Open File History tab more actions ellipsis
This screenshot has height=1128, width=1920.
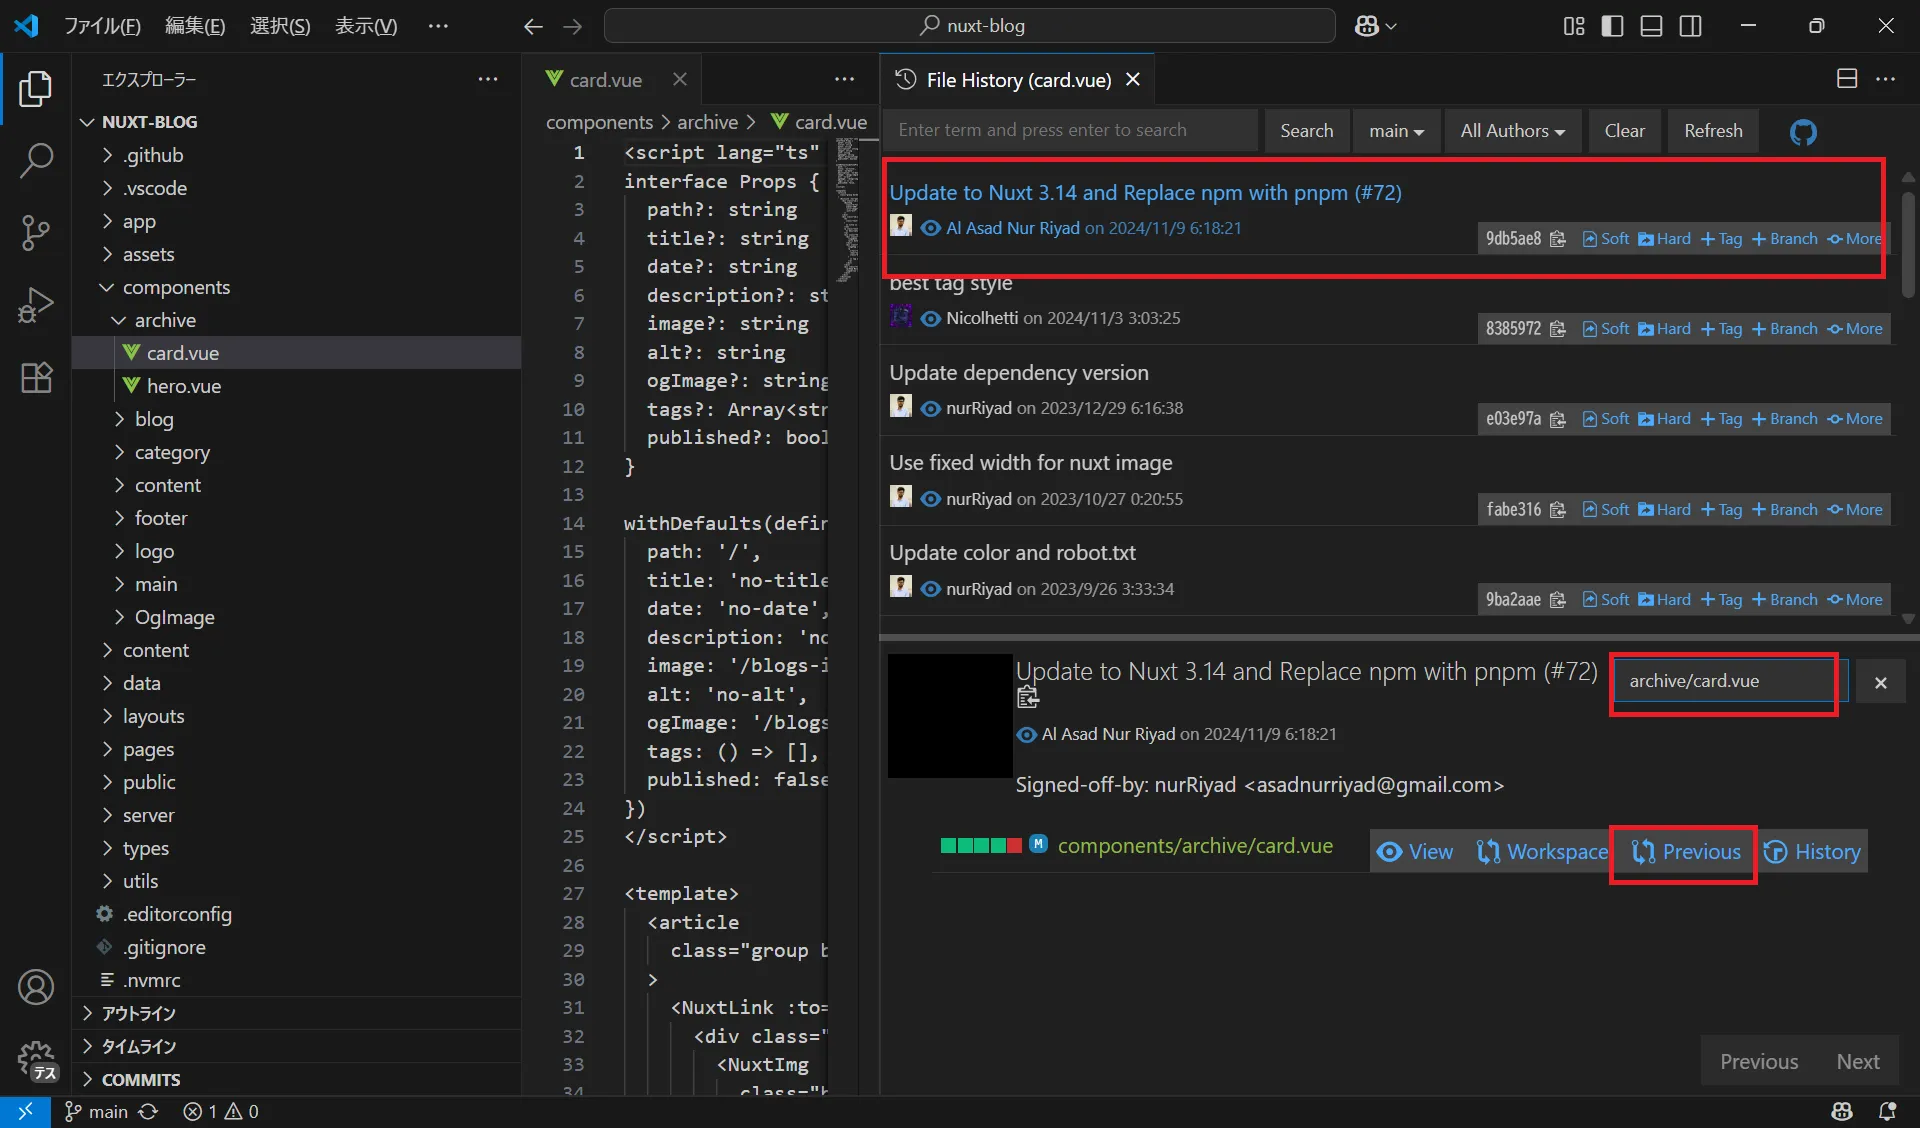pyautogui.click(x=1886, y=79)
